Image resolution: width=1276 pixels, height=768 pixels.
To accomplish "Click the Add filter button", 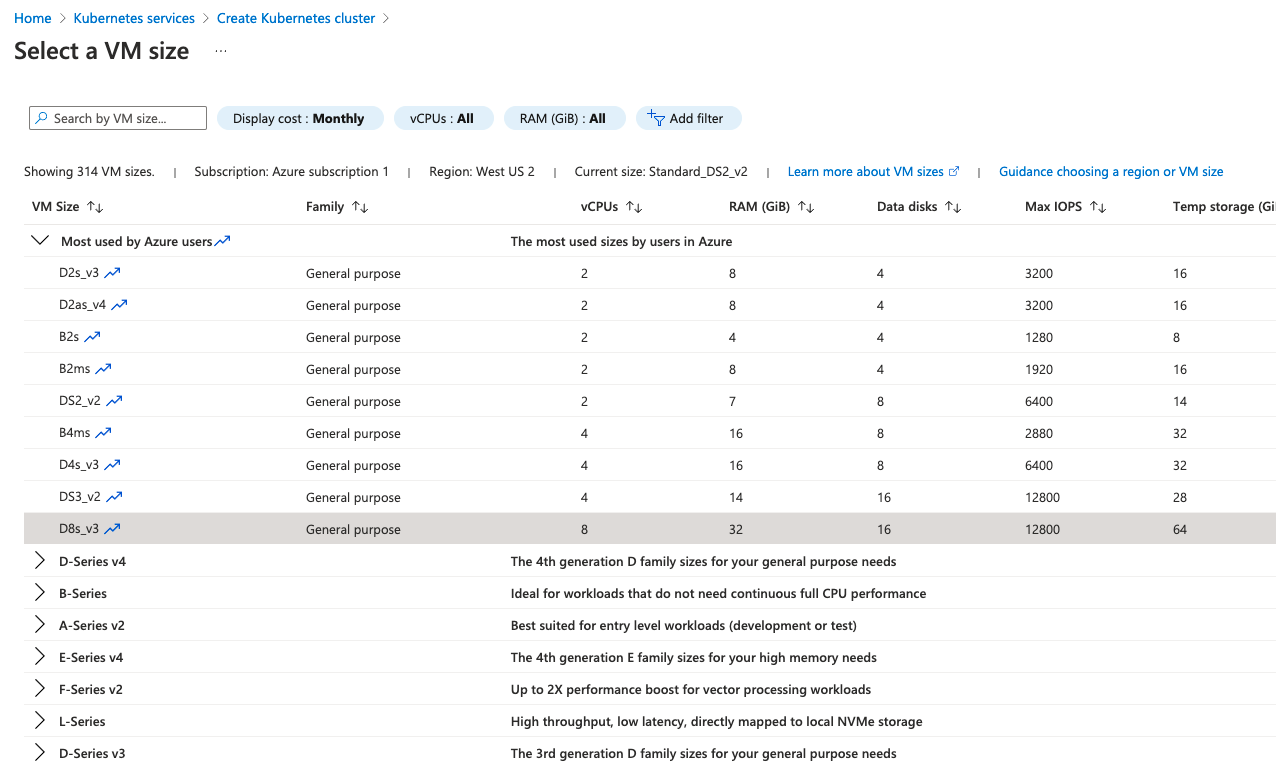I will (x=688, y=118).
